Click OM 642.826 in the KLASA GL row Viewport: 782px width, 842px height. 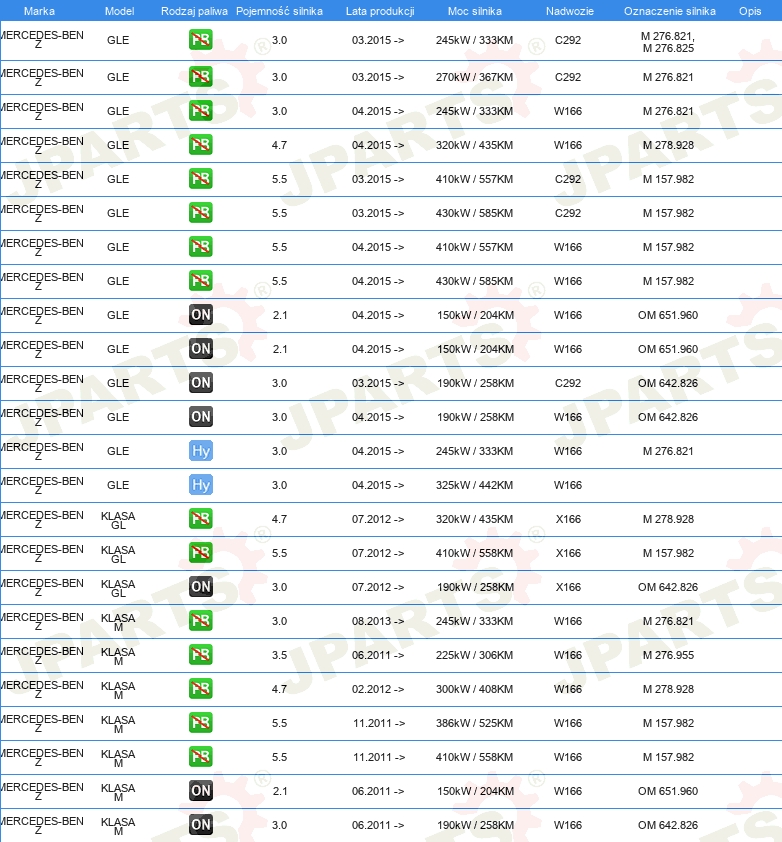pos(668,587)
